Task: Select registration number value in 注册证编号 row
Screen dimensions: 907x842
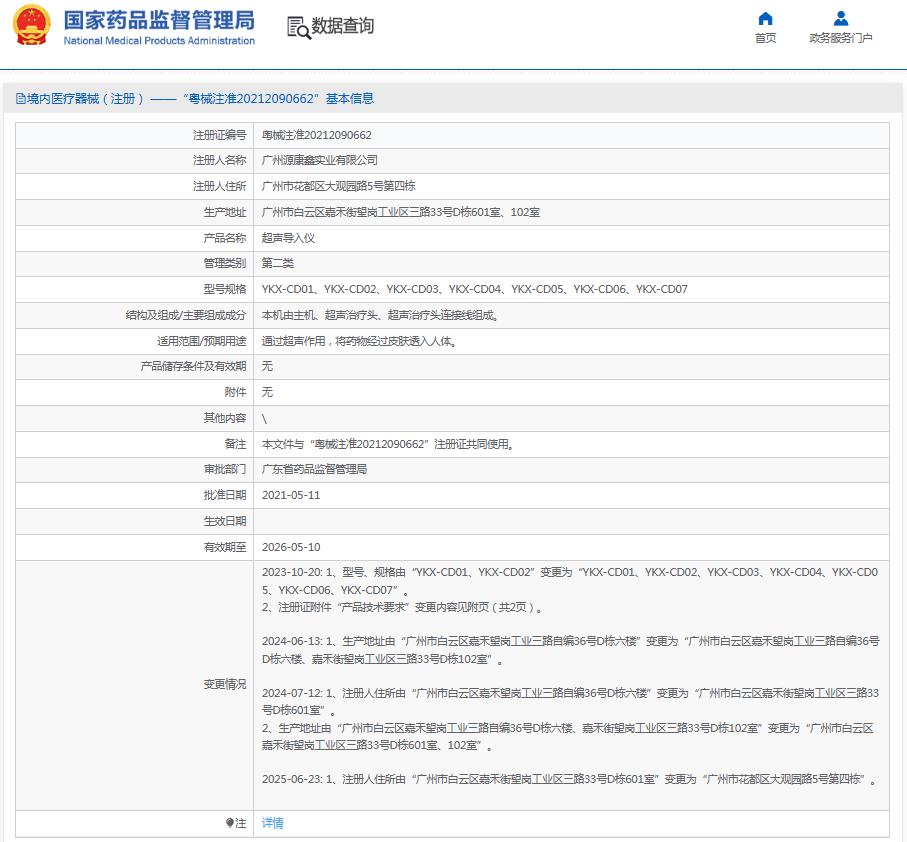Action: tap(316, 135)
